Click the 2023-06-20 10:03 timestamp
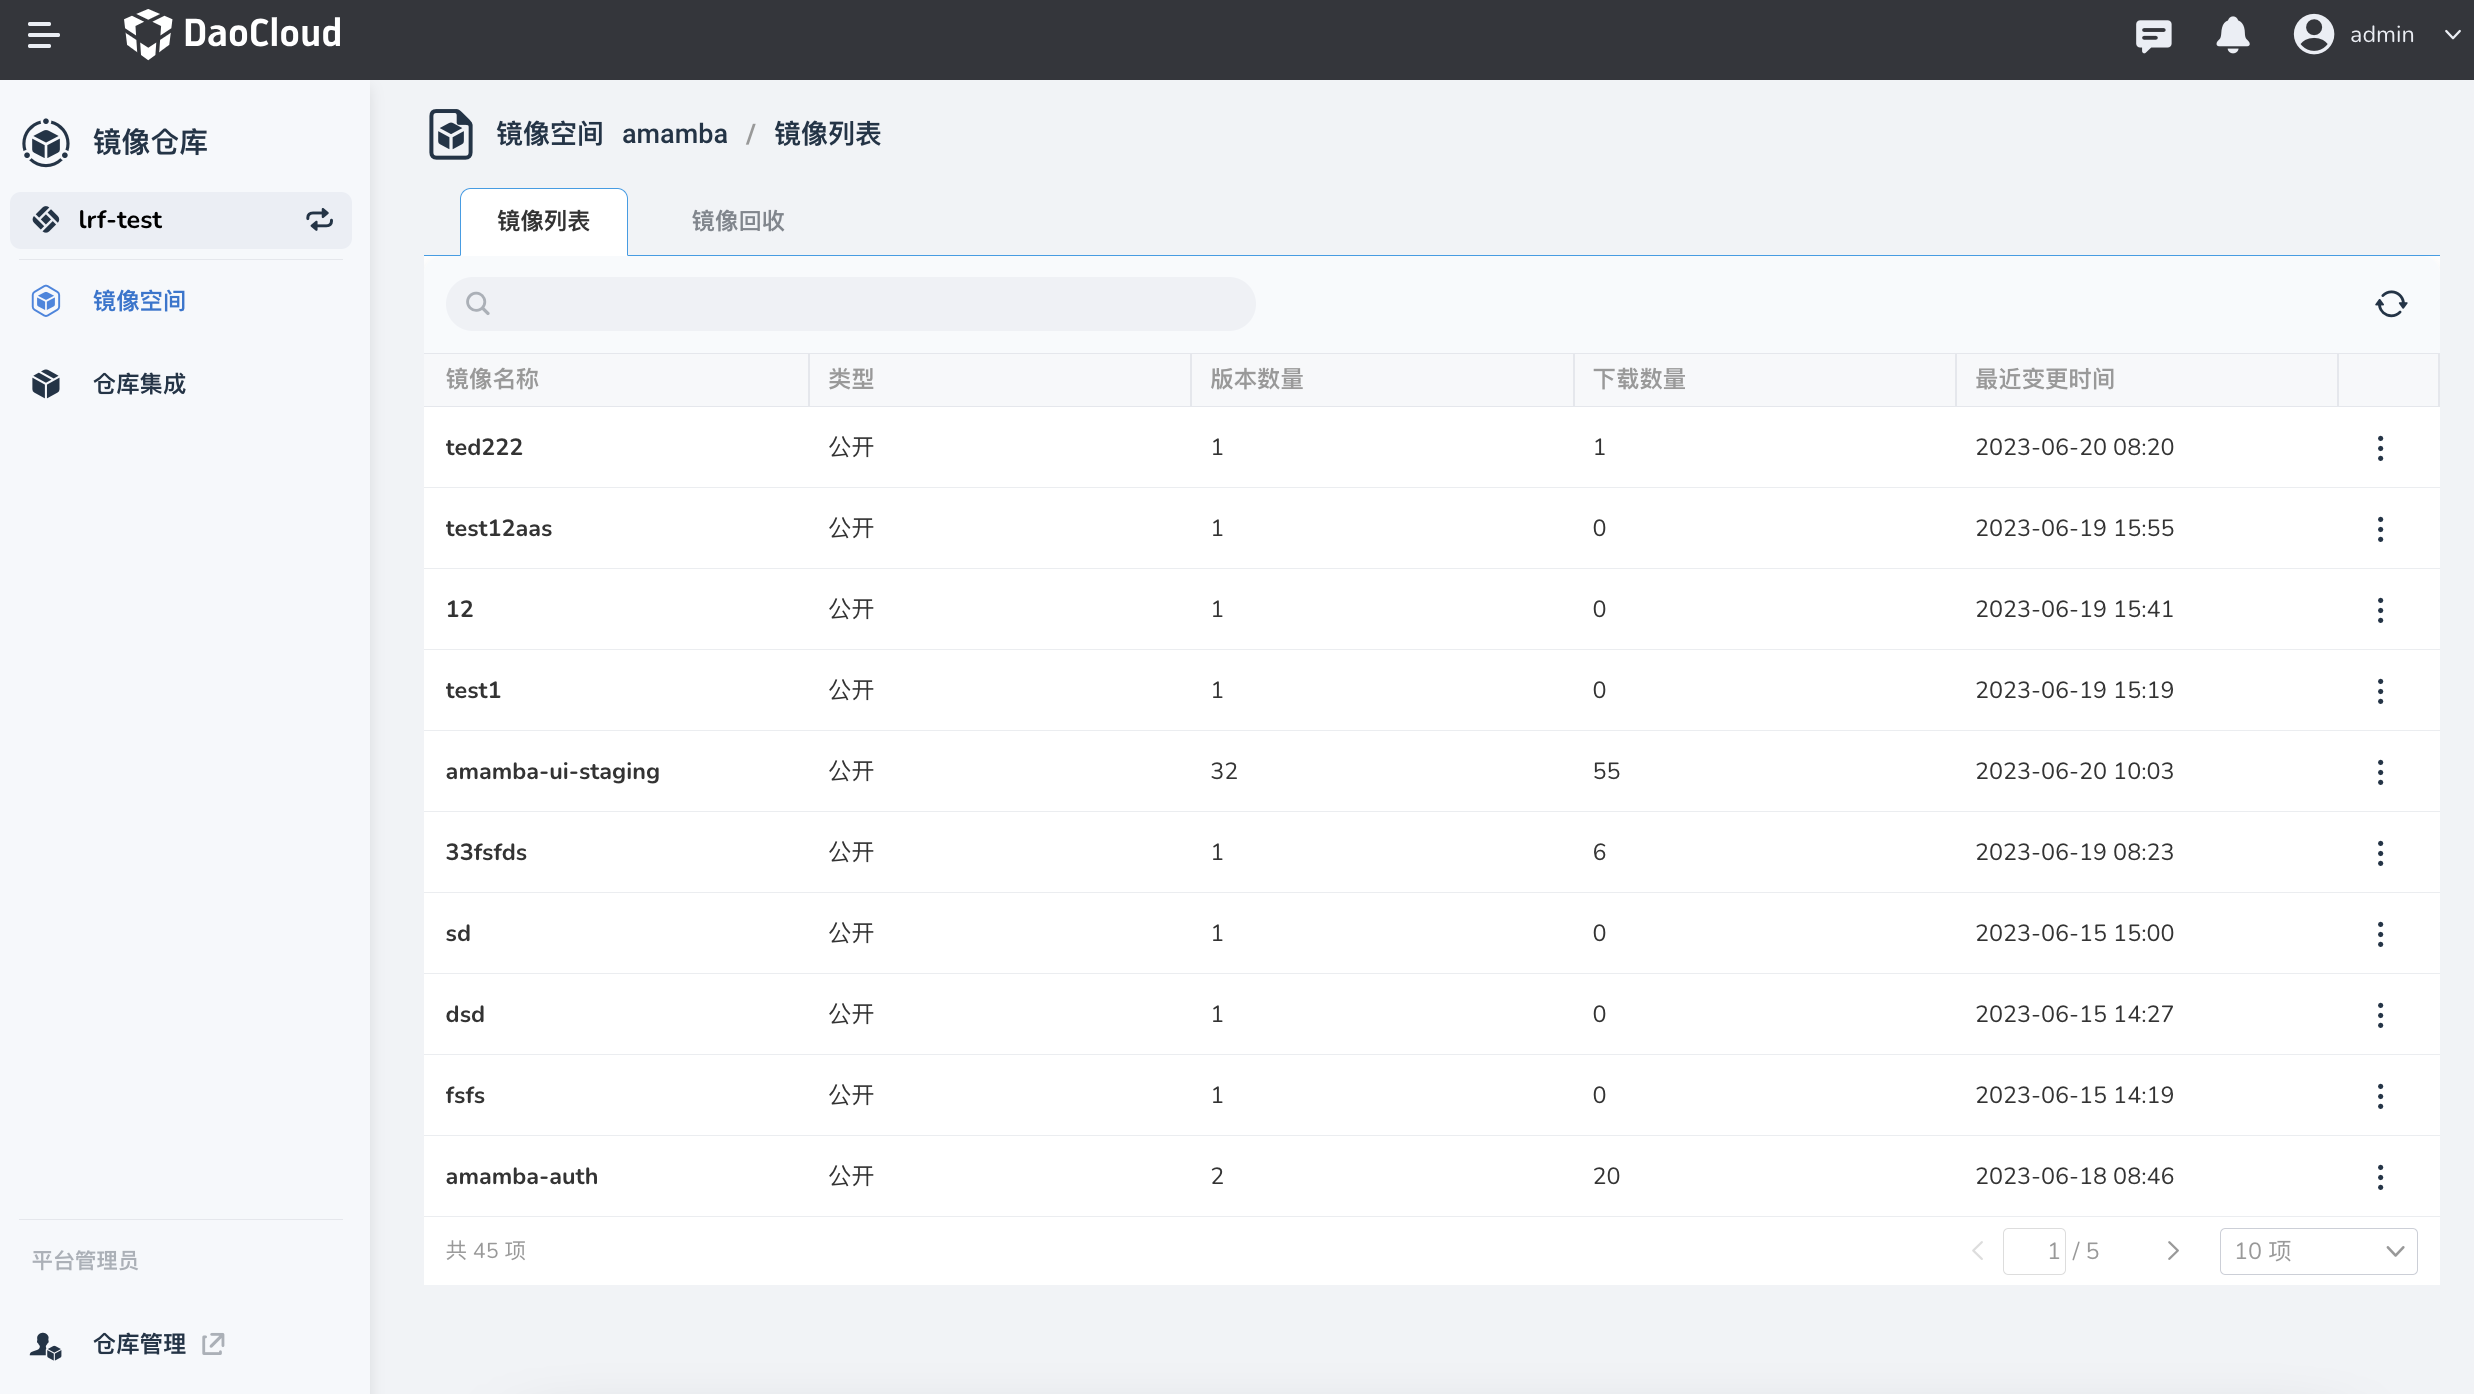 pyautogui.click(x=2074, y=771)
